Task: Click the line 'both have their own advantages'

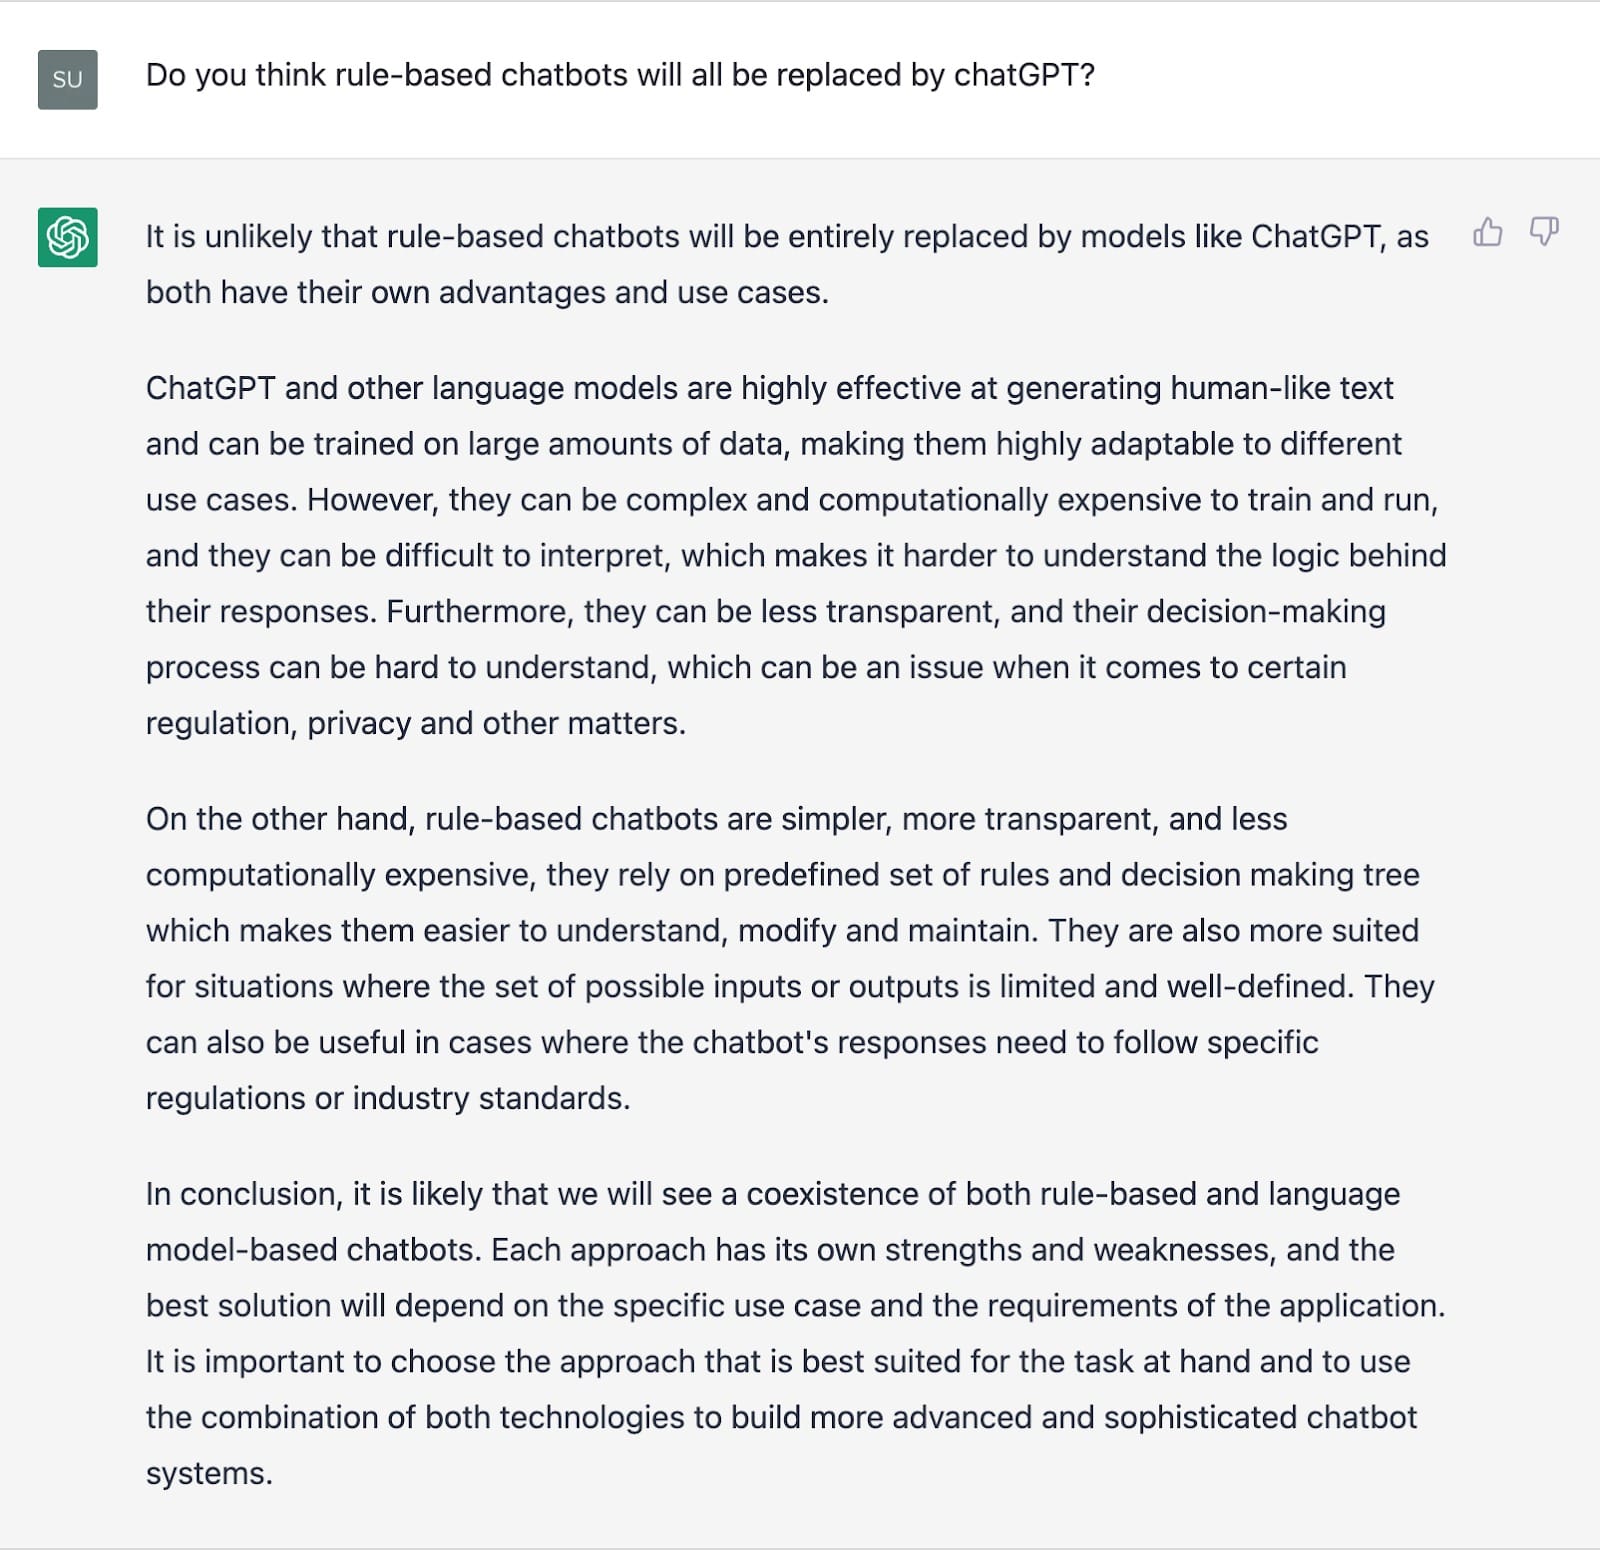Action: coord(487,293)
